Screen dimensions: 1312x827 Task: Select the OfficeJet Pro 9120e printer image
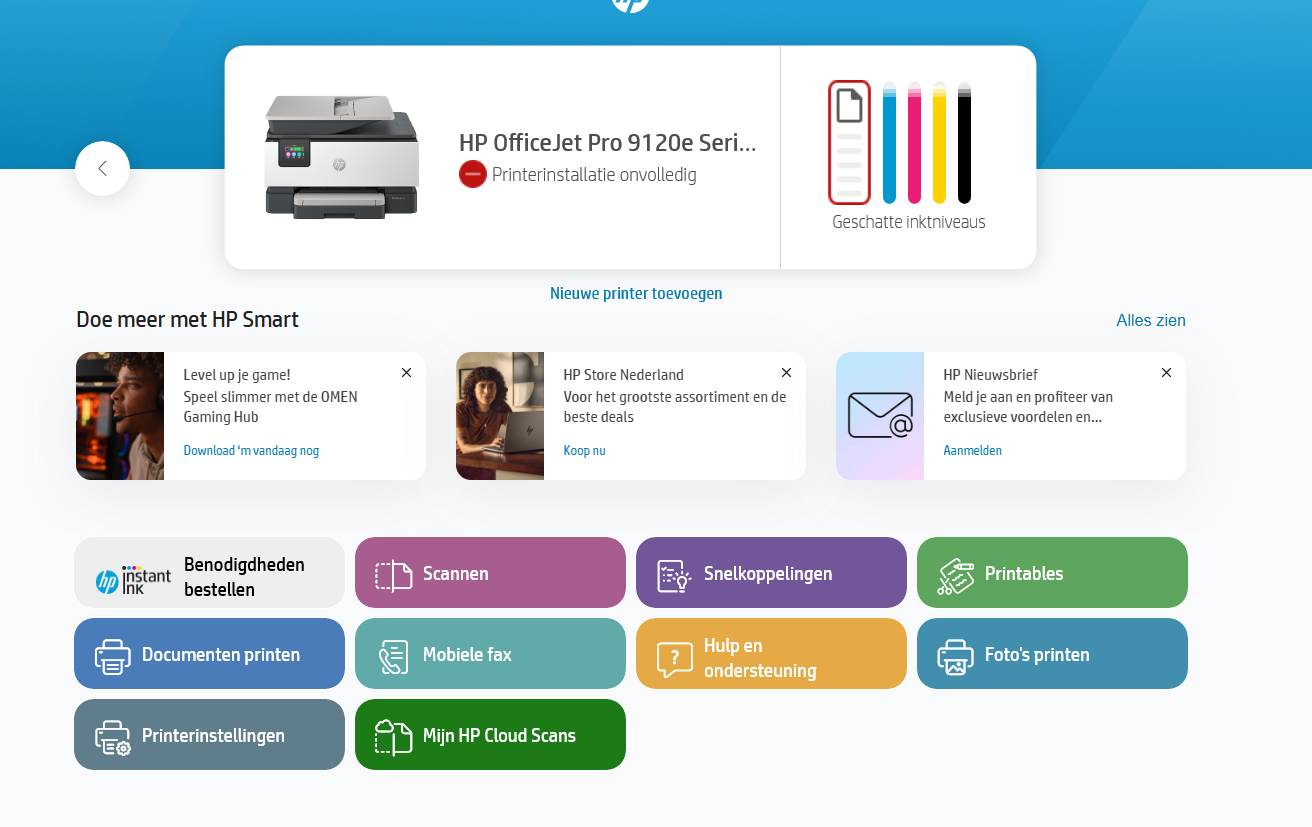pos(341,156)
